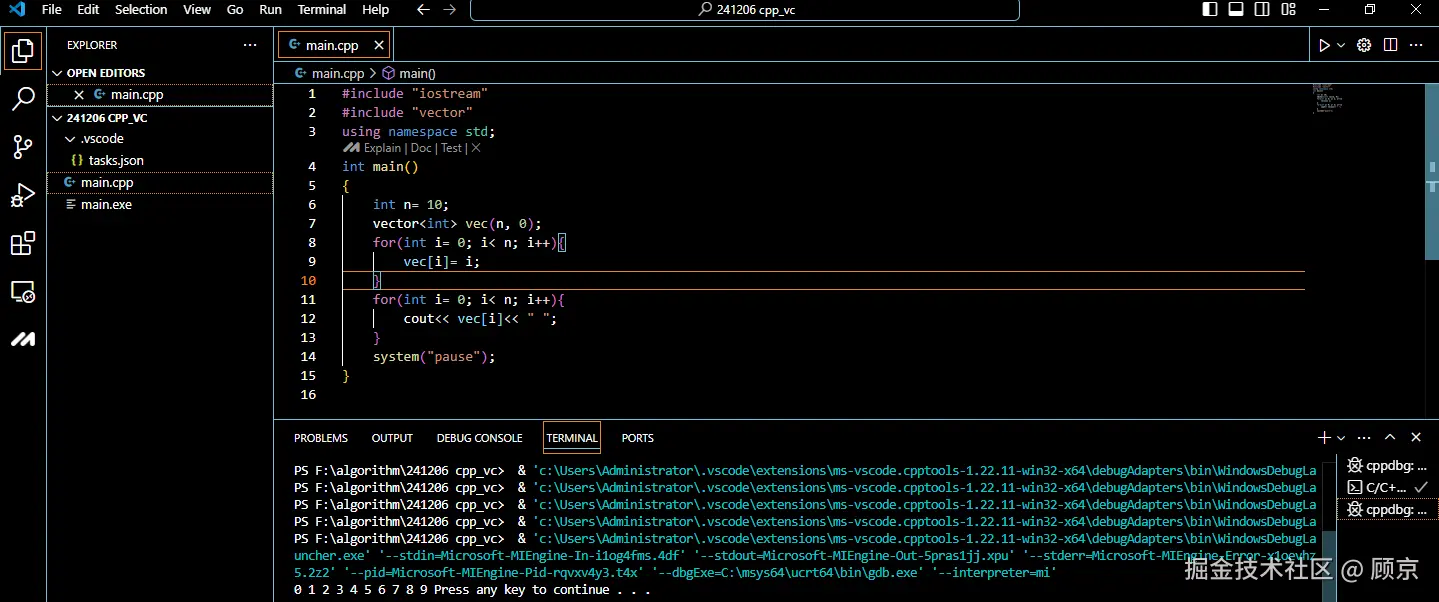1439x602 pixels.
Task: Open the Run menu
Action: coord(270,10)
